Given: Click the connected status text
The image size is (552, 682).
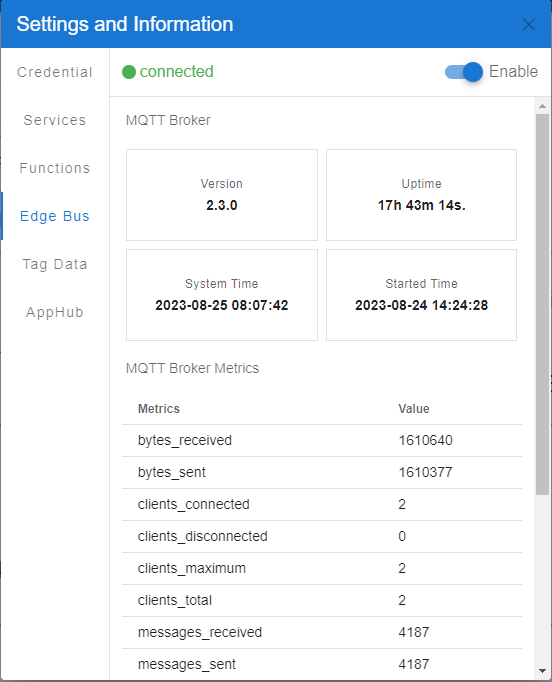Looking at the screenshot, I should [x=177, y=71].
